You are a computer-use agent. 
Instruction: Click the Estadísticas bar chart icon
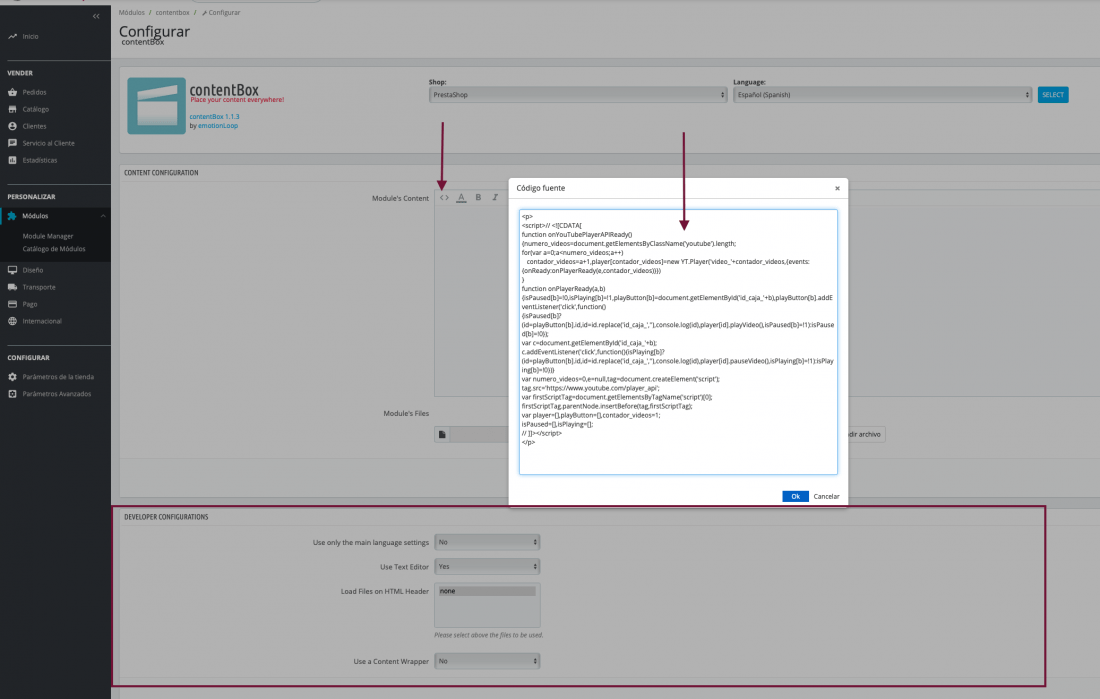(x=12, y=160)
